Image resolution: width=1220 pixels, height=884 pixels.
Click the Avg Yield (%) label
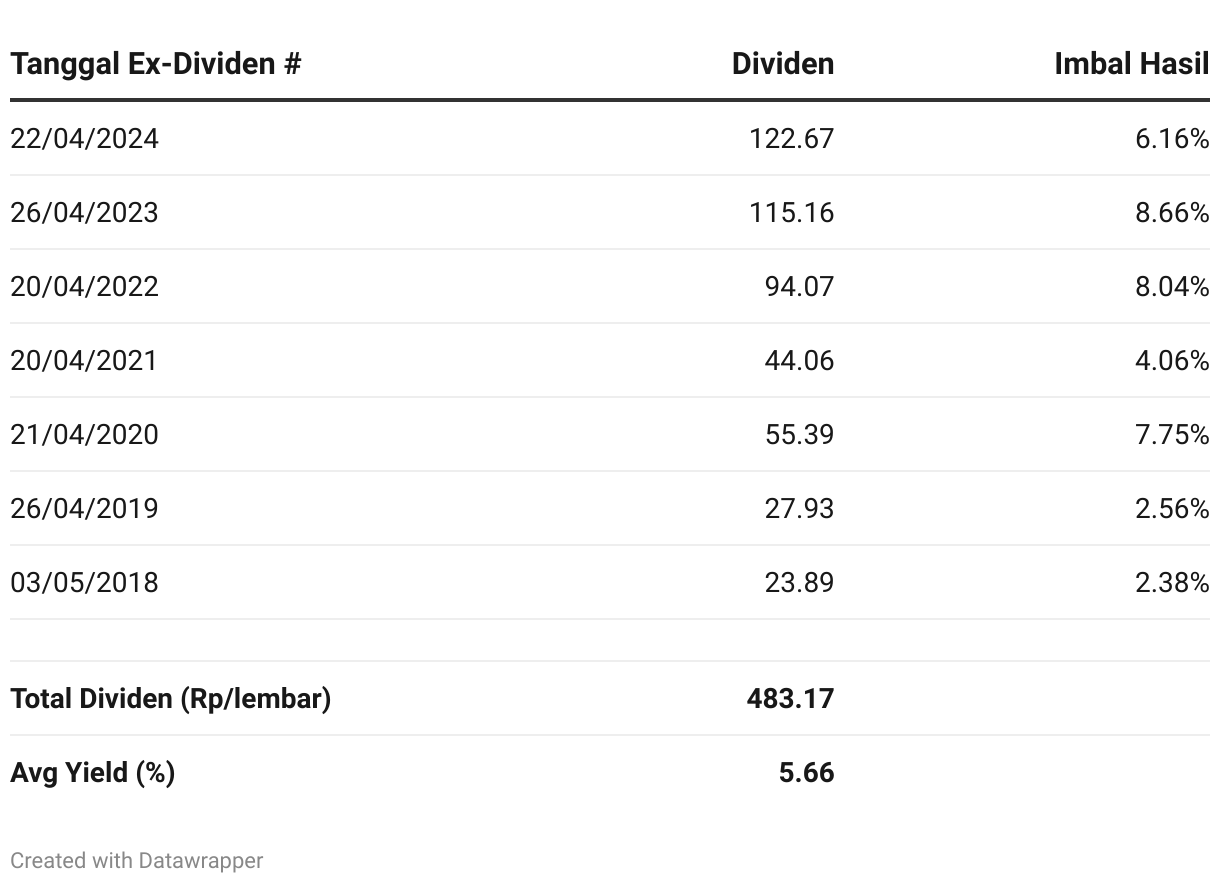point(92,772)
